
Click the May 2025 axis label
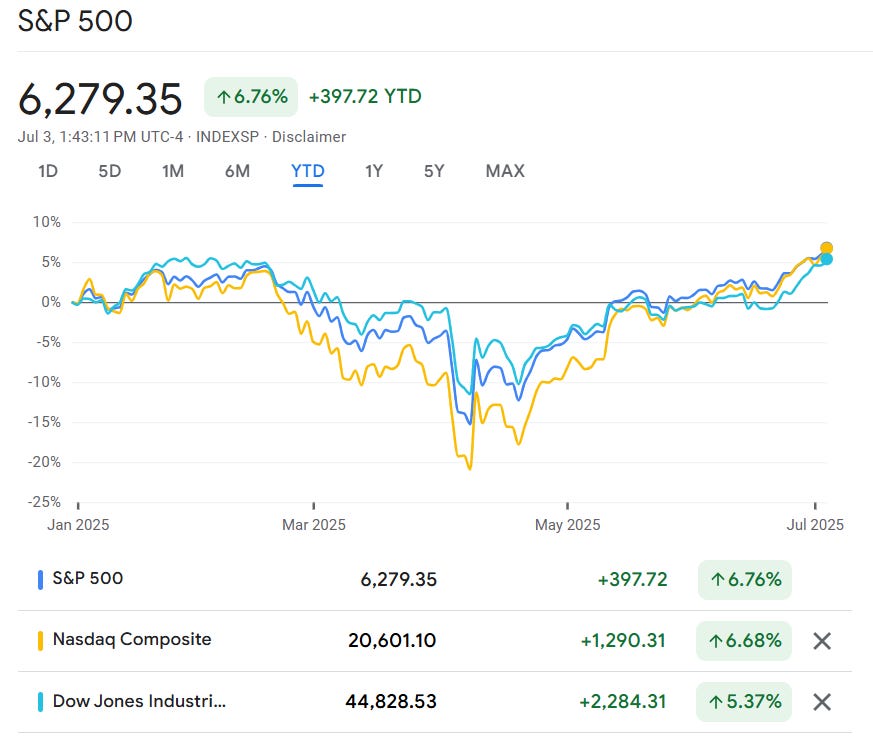[567, 525]
